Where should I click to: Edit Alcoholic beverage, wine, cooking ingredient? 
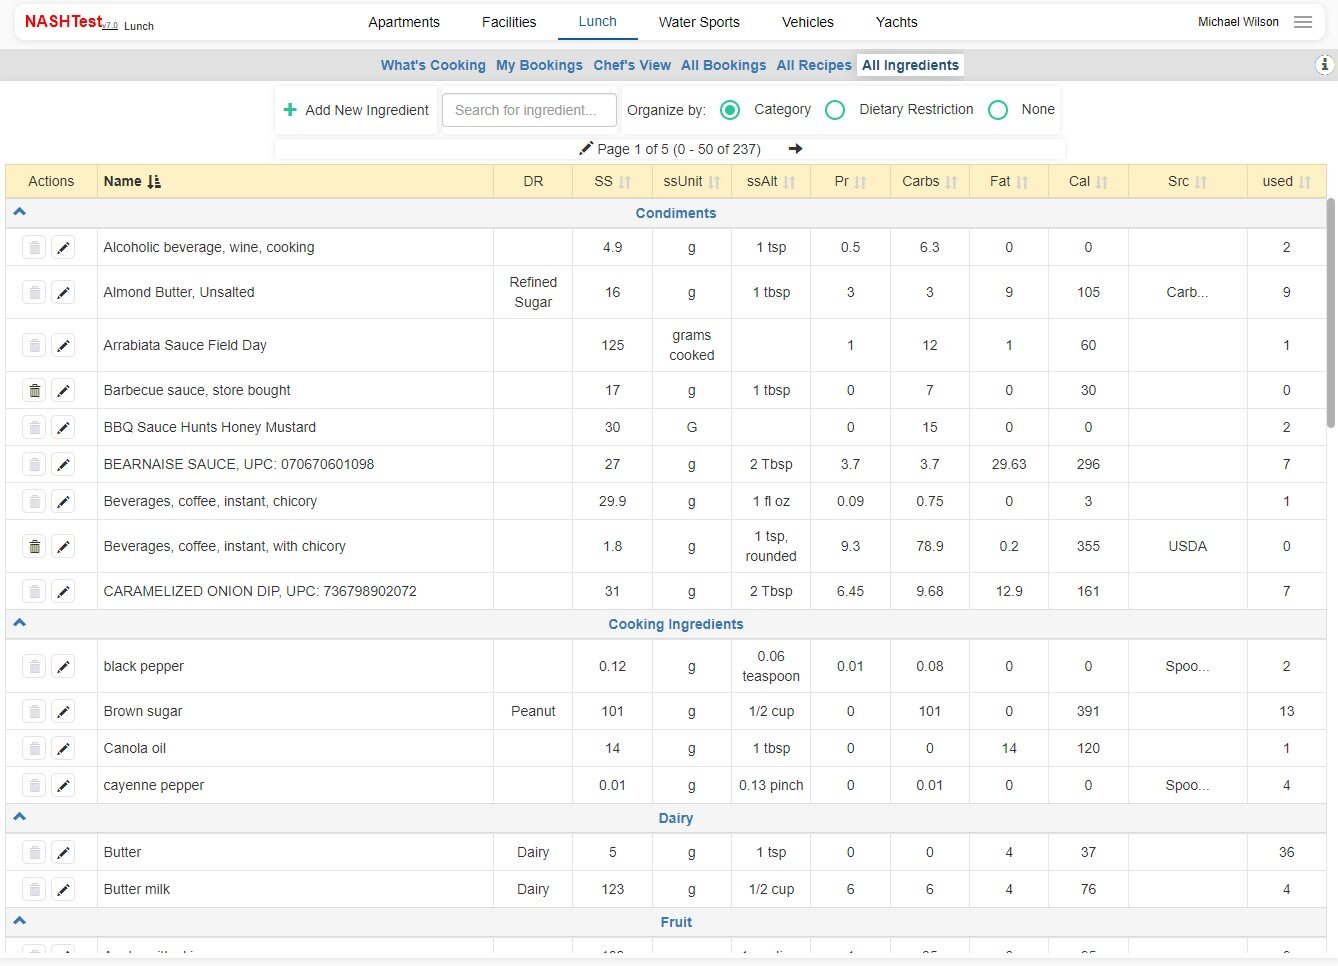click(63, 247)
